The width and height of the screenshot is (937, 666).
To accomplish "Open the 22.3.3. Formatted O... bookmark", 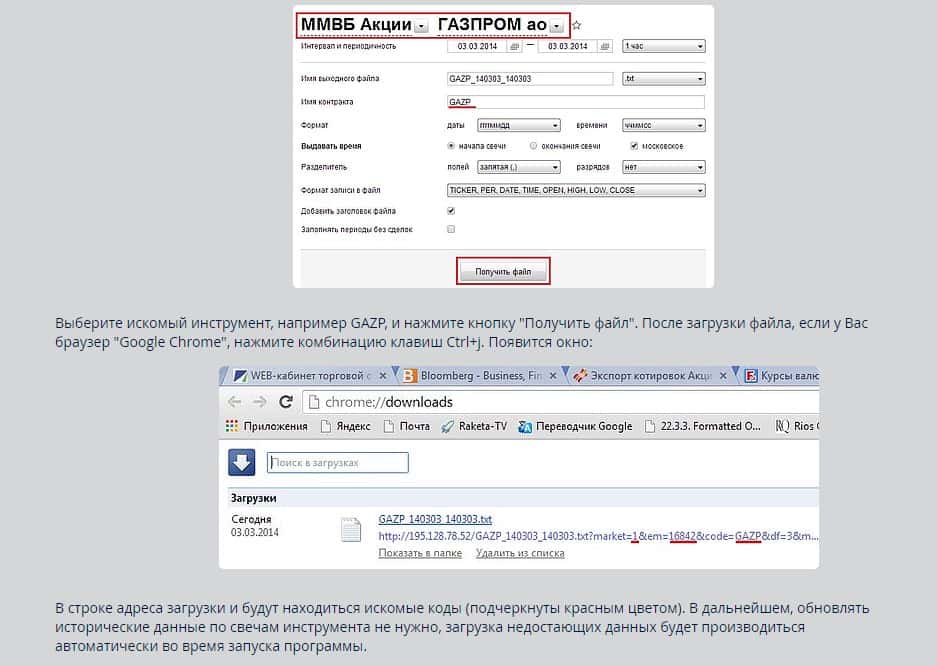I will 702,426.
